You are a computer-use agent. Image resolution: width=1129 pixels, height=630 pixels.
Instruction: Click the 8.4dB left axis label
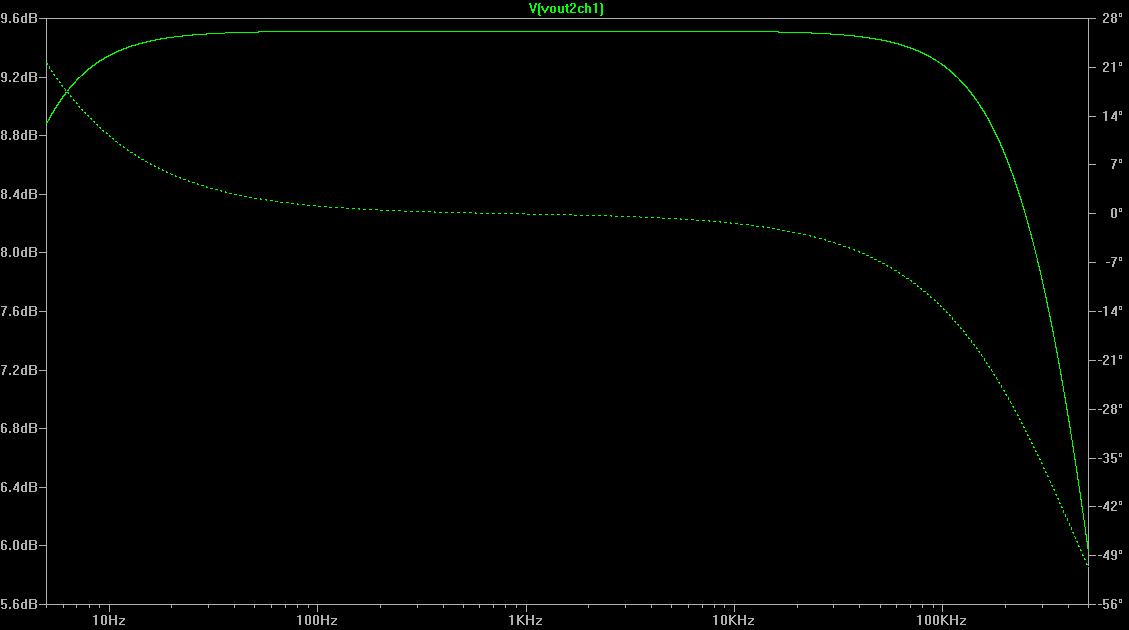[x=19, y=194]
